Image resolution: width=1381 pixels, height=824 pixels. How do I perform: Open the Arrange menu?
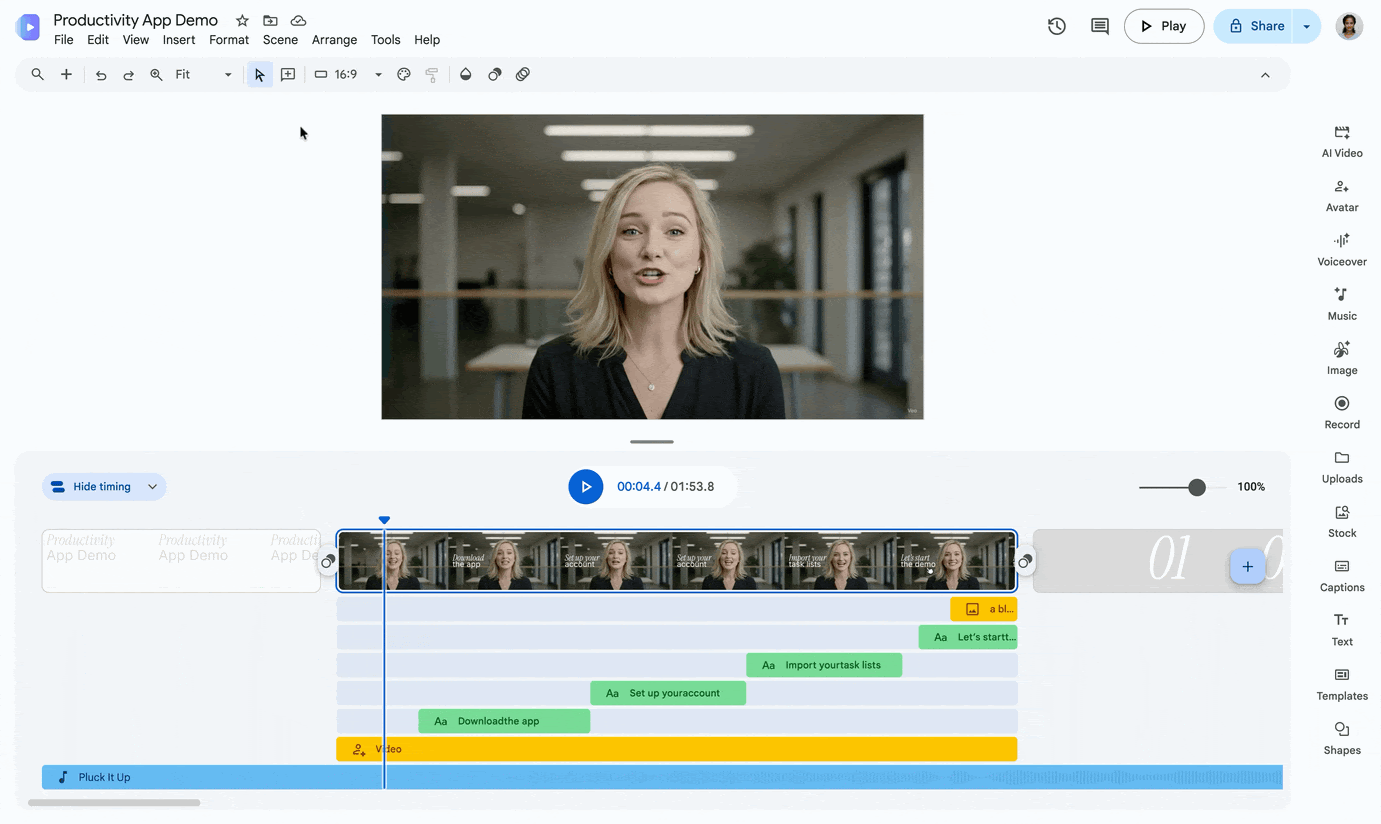pyautogui.click(x=334, y=40)
